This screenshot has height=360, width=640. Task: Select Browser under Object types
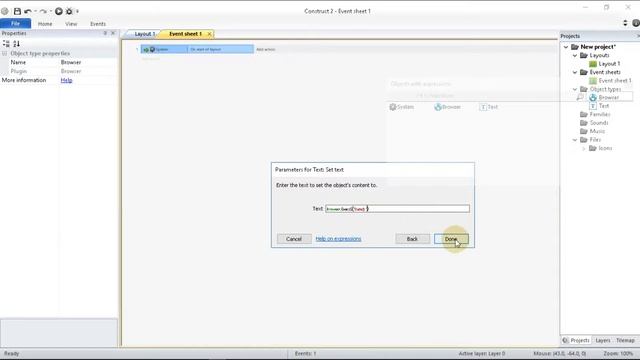pyautogui.click(x=609, y=98)
